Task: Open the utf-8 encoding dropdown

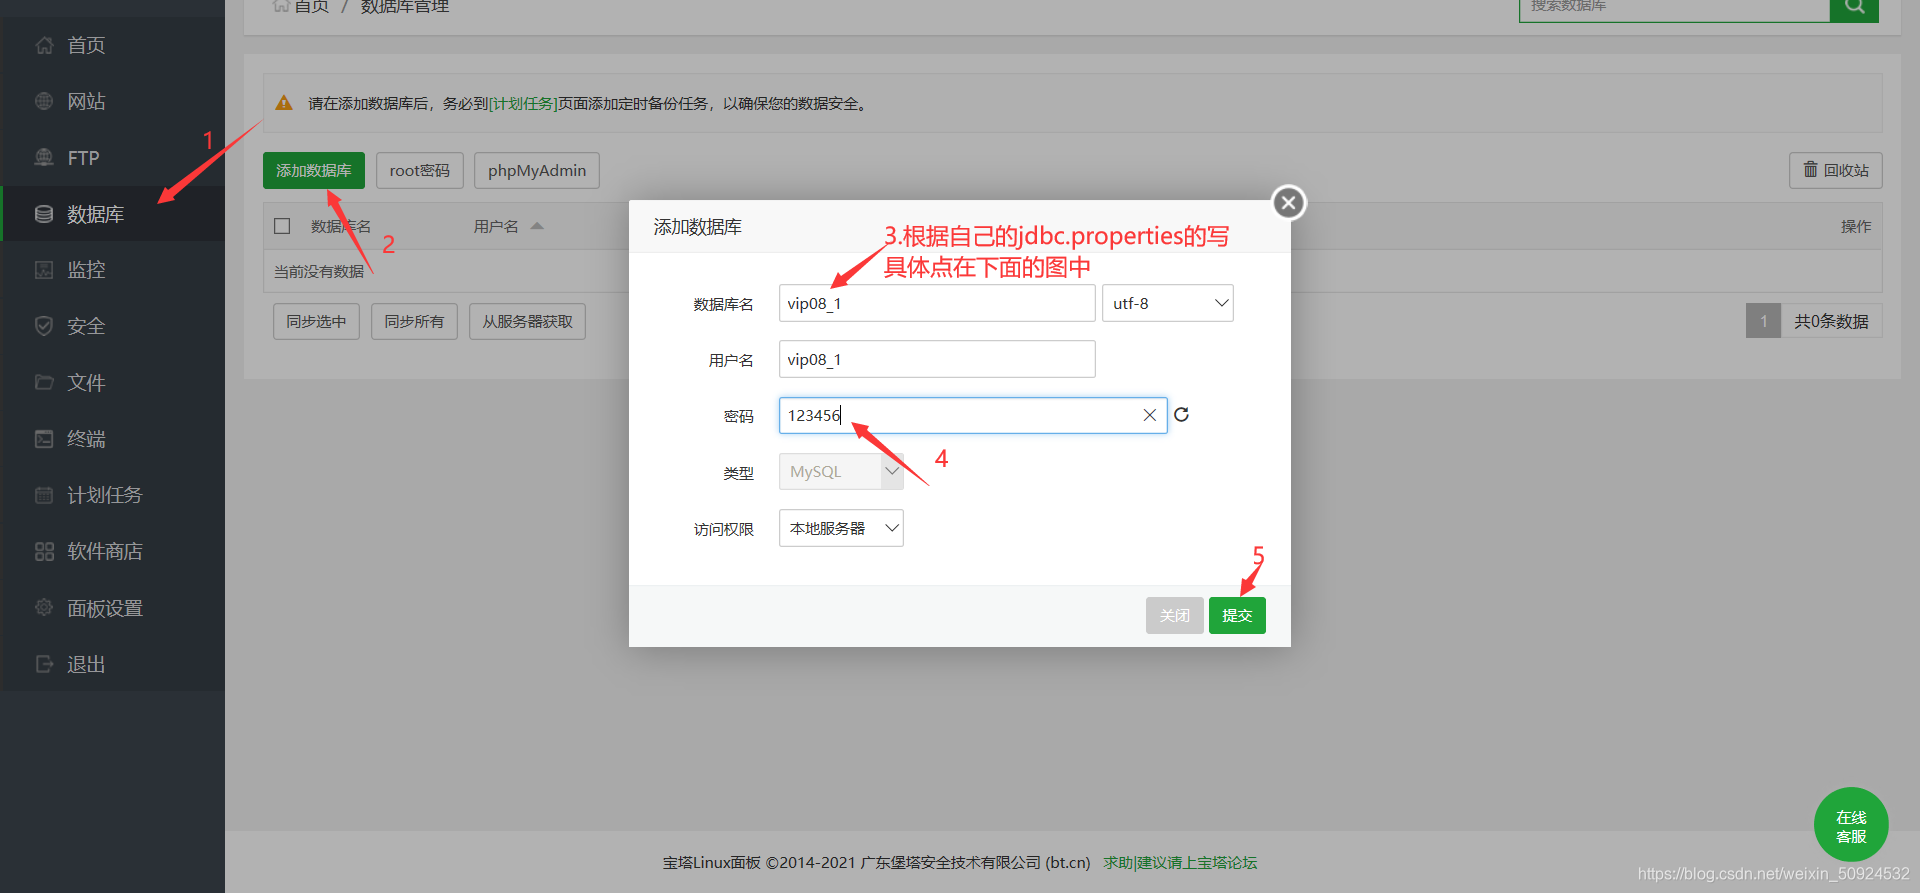Action: (1167, 303)
